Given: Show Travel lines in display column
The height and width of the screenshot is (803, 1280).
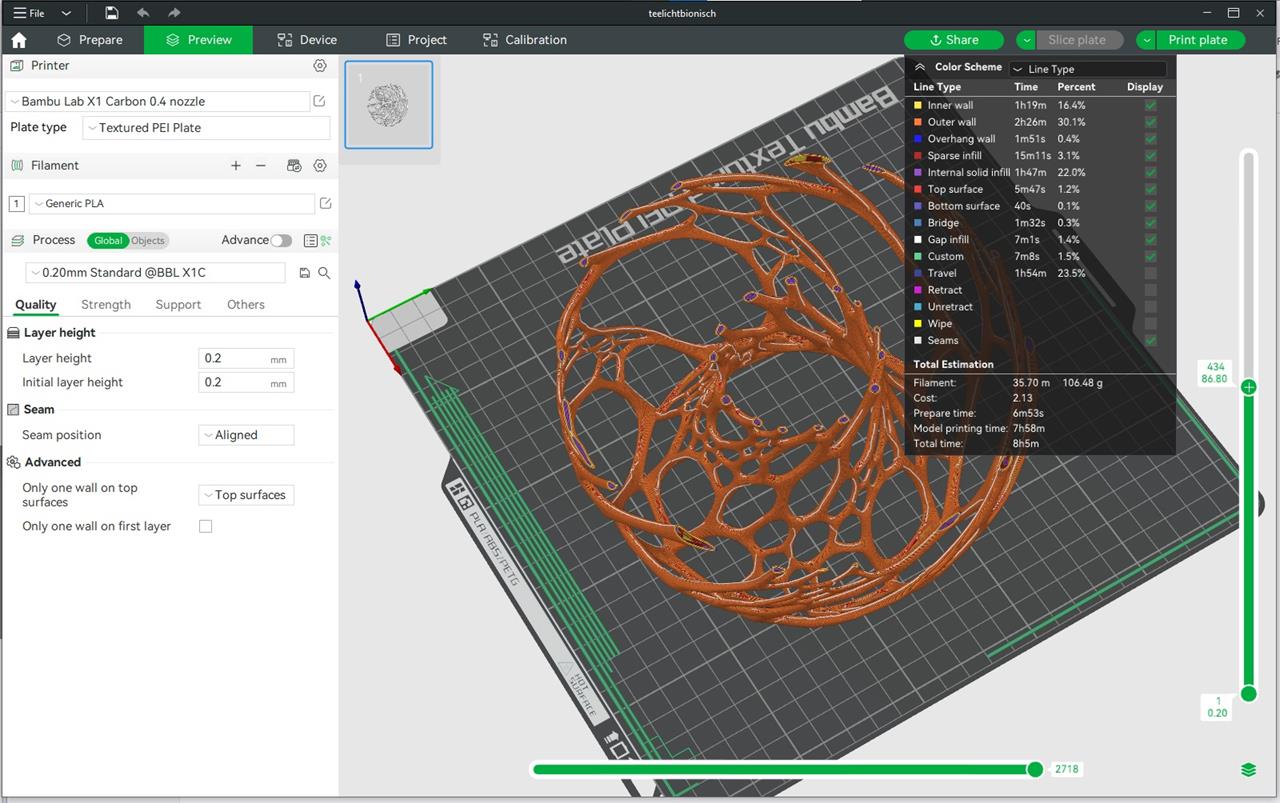Looking at the screenshot, I should (1151, 273).
